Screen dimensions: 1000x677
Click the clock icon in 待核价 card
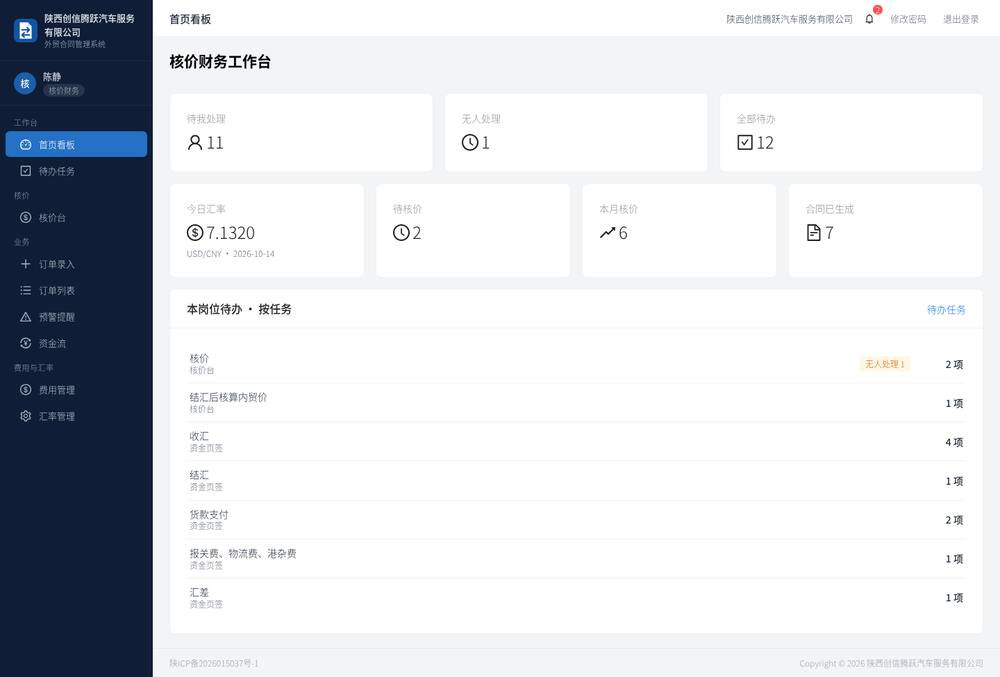(x=401, y=233)
